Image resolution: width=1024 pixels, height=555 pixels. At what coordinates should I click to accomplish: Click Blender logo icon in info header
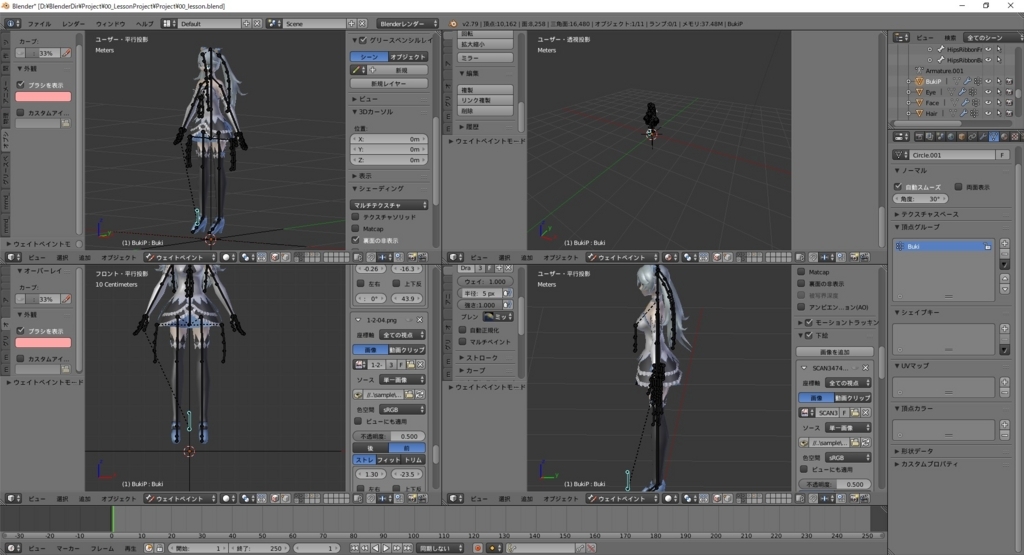453,24
